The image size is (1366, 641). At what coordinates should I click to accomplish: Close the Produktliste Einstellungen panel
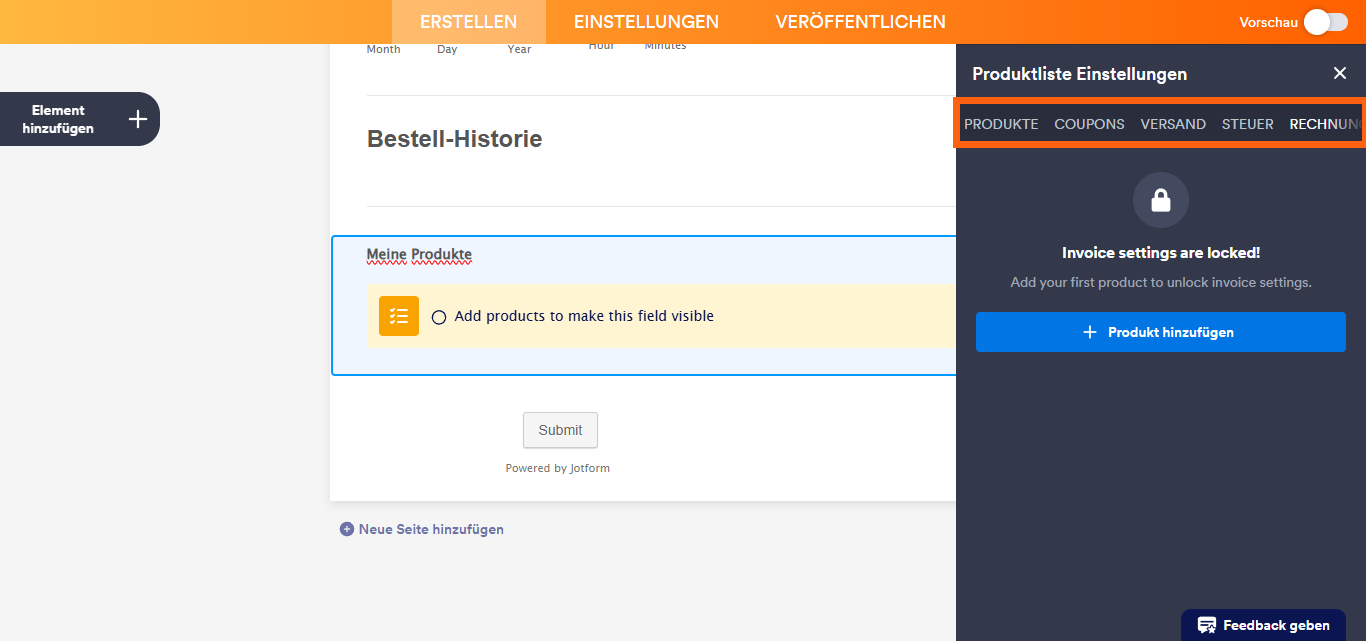[1340, 73]
